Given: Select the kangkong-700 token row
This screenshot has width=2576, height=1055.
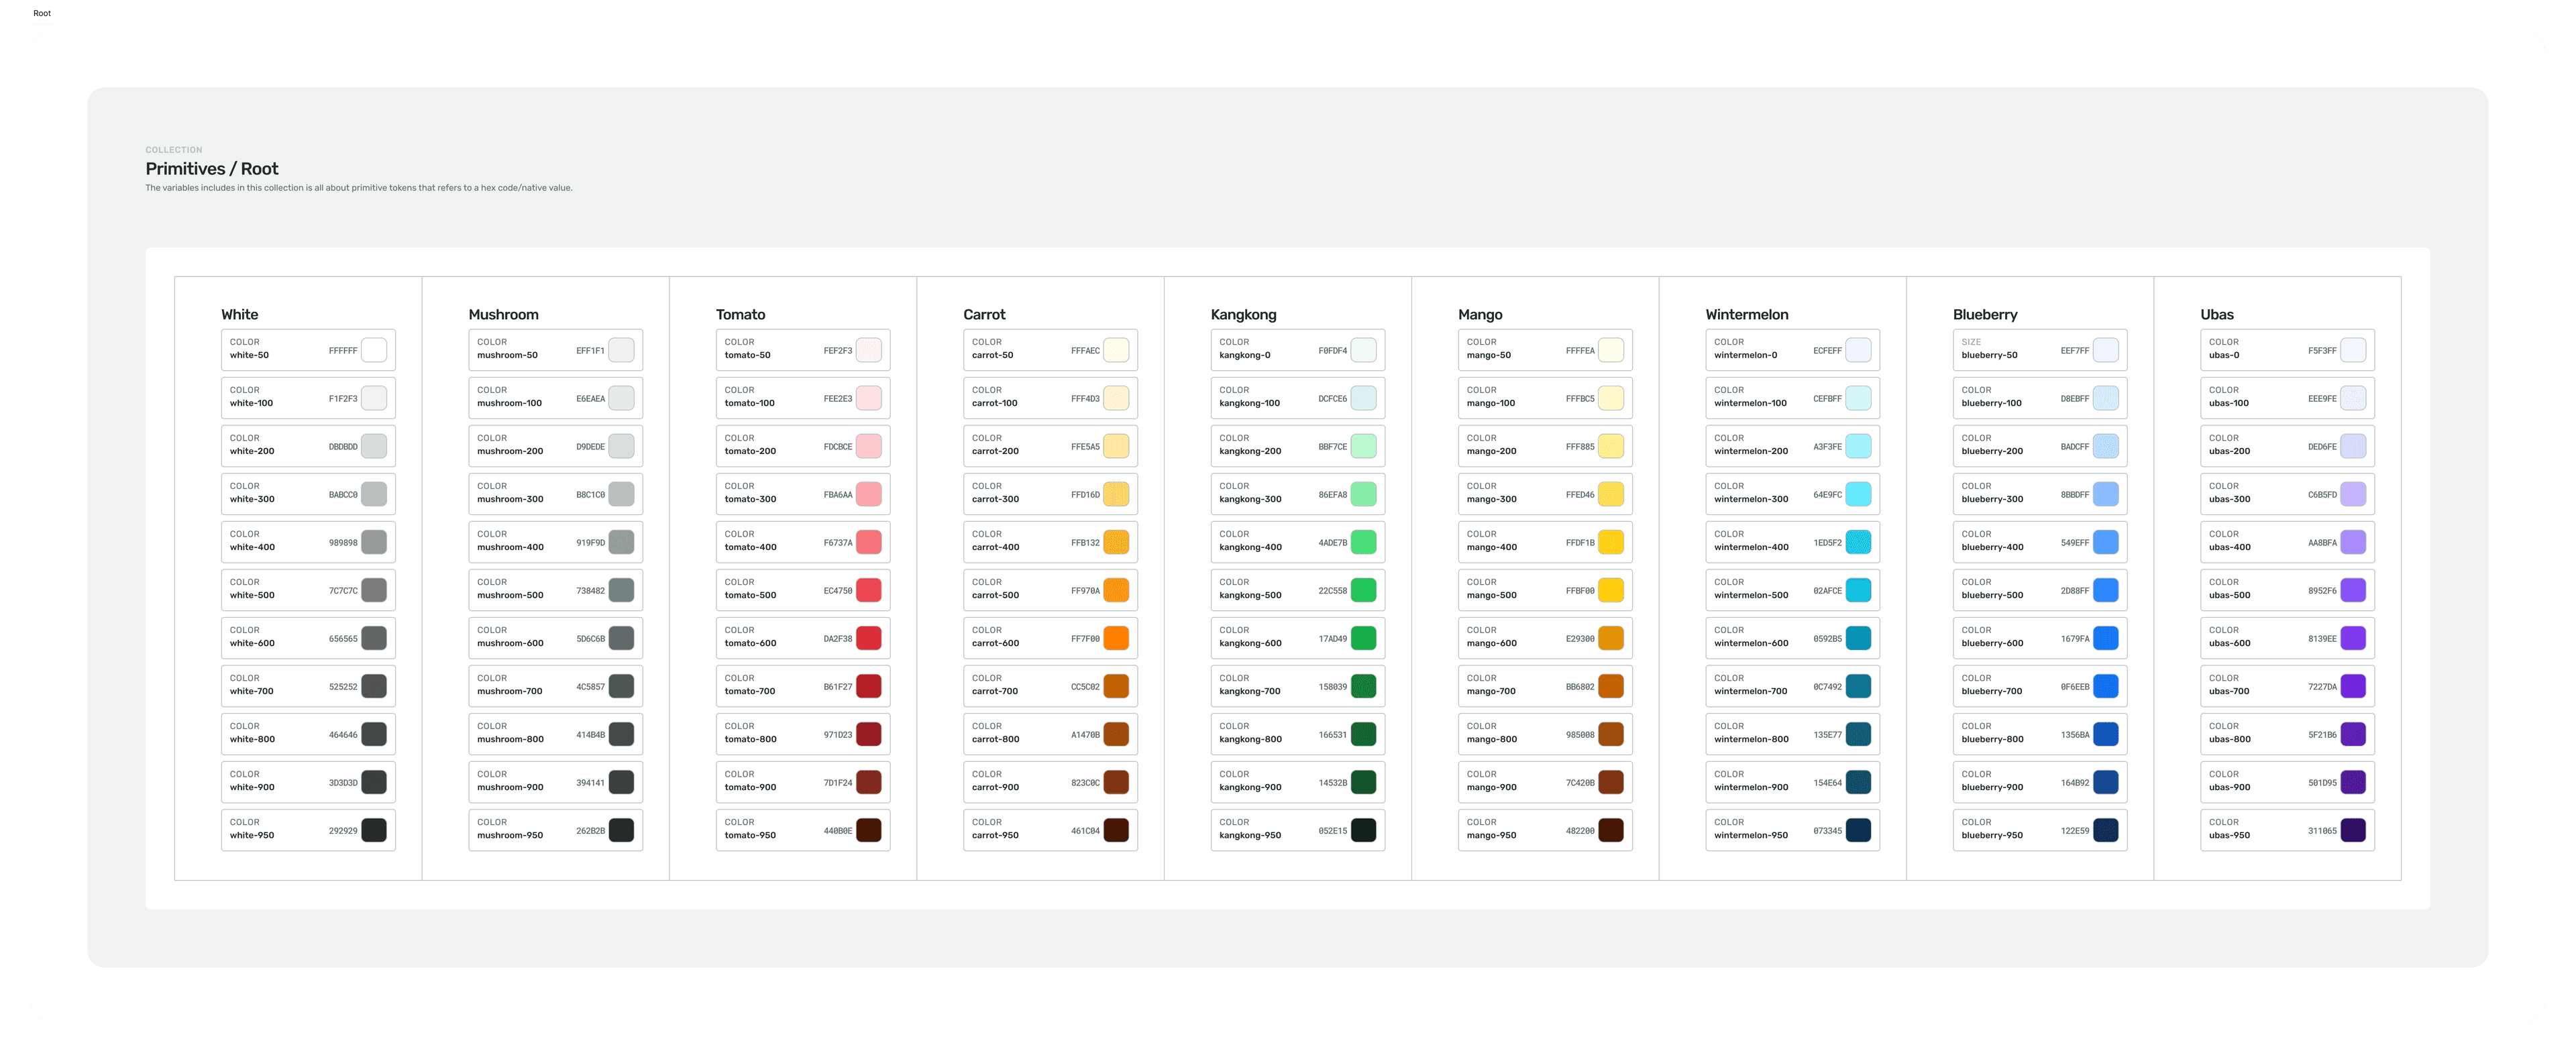Looking at the screenshot, I should (x=1298, y=686).
